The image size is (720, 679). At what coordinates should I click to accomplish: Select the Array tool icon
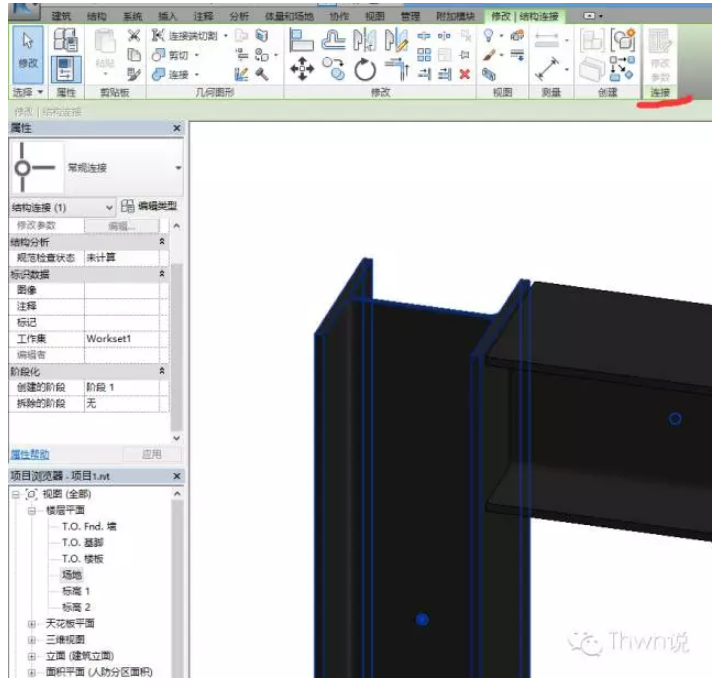(424, 55)
